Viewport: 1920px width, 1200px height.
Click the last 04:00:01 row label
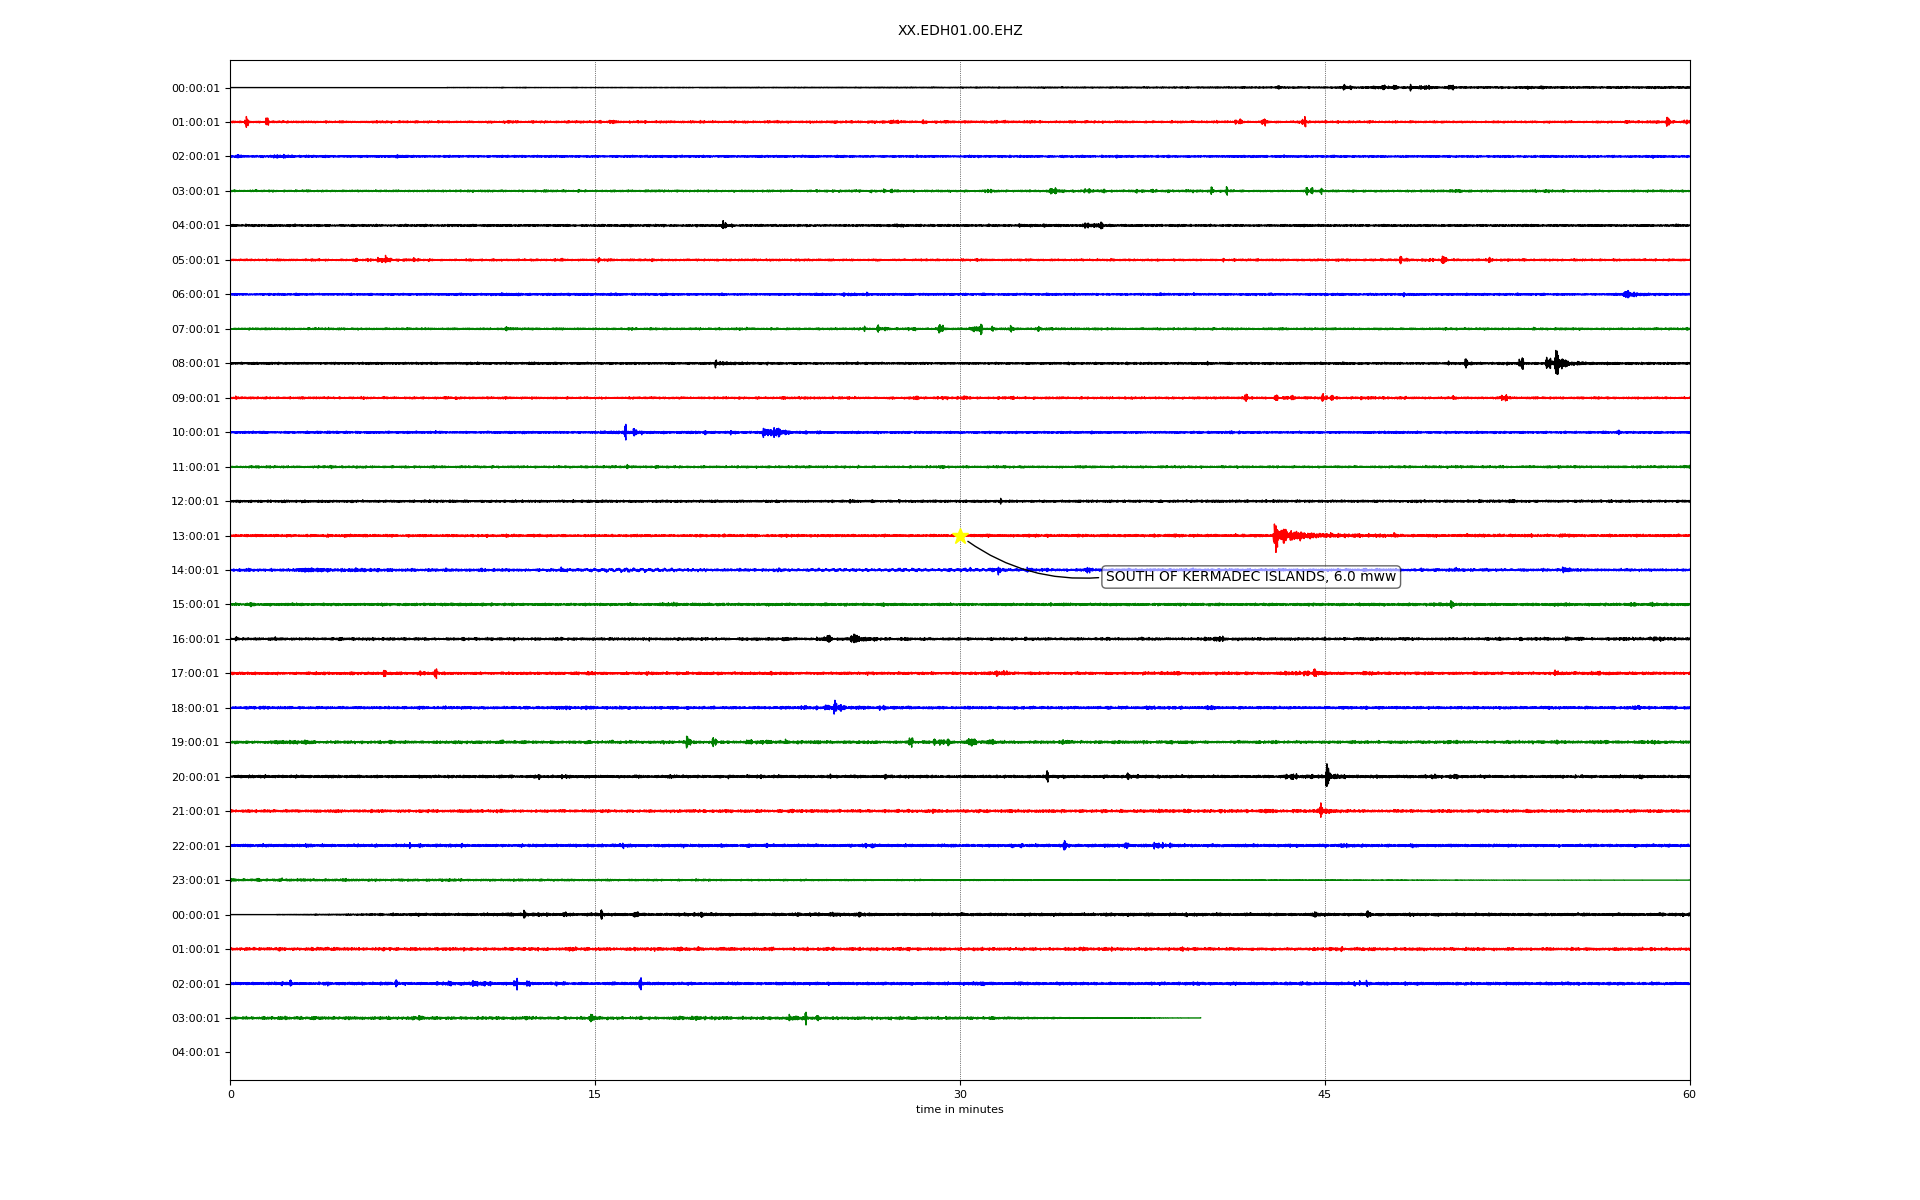coord(195,1052)
